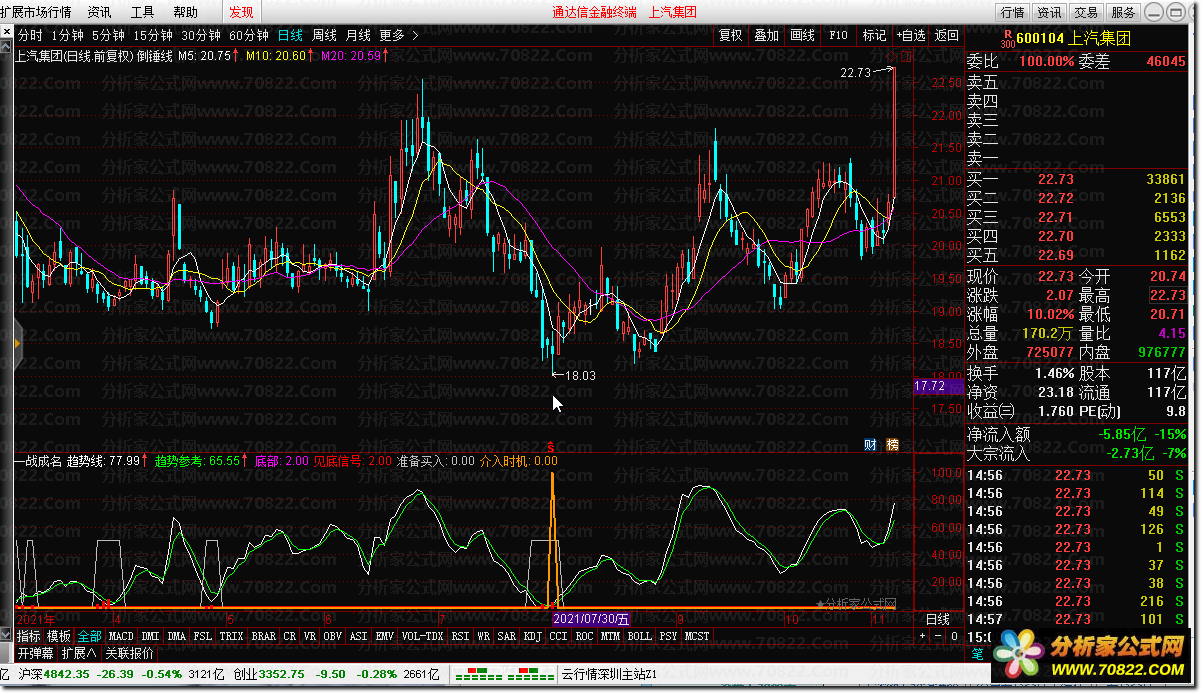Click the 关联报价 tab
The height and width of the screenshot is (694, 1203).
pyautogui.click(x=129, y=654)
